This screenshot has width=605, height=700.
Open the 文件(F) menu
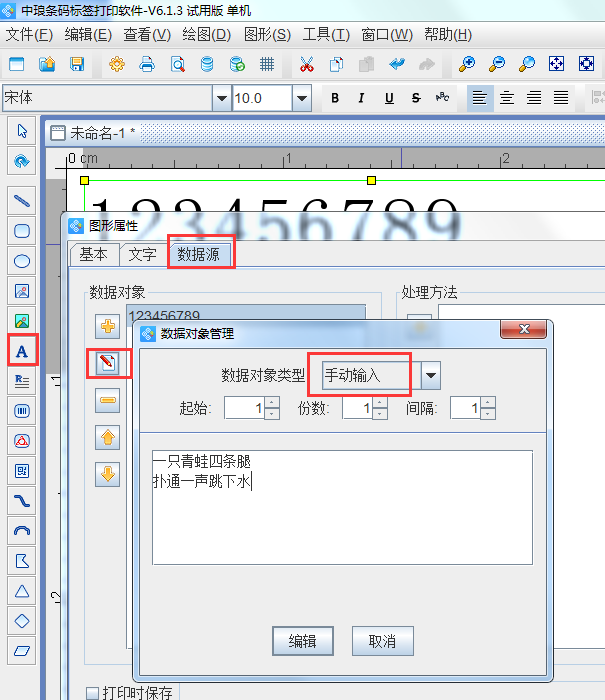tap(29, 34)
